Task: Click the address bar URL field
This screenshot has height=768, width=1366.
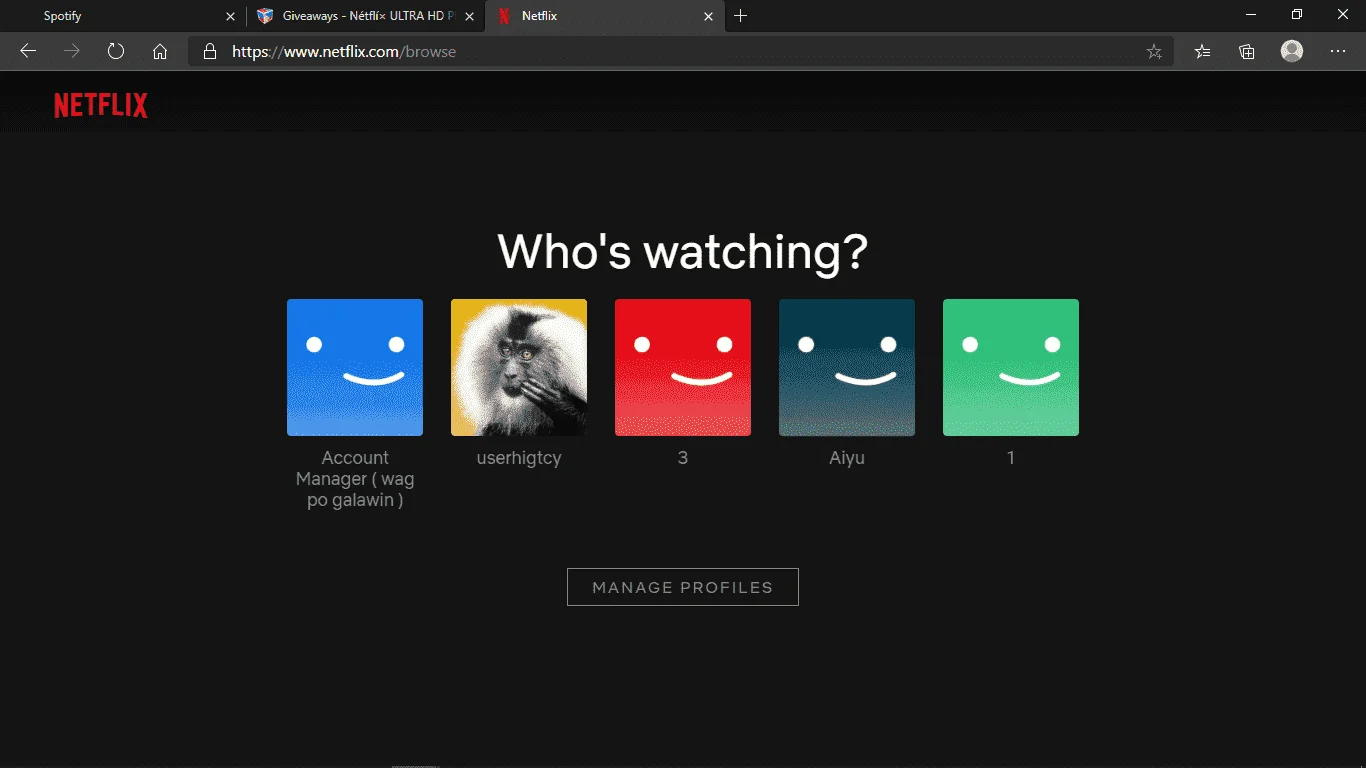Action: coord(681,51)
